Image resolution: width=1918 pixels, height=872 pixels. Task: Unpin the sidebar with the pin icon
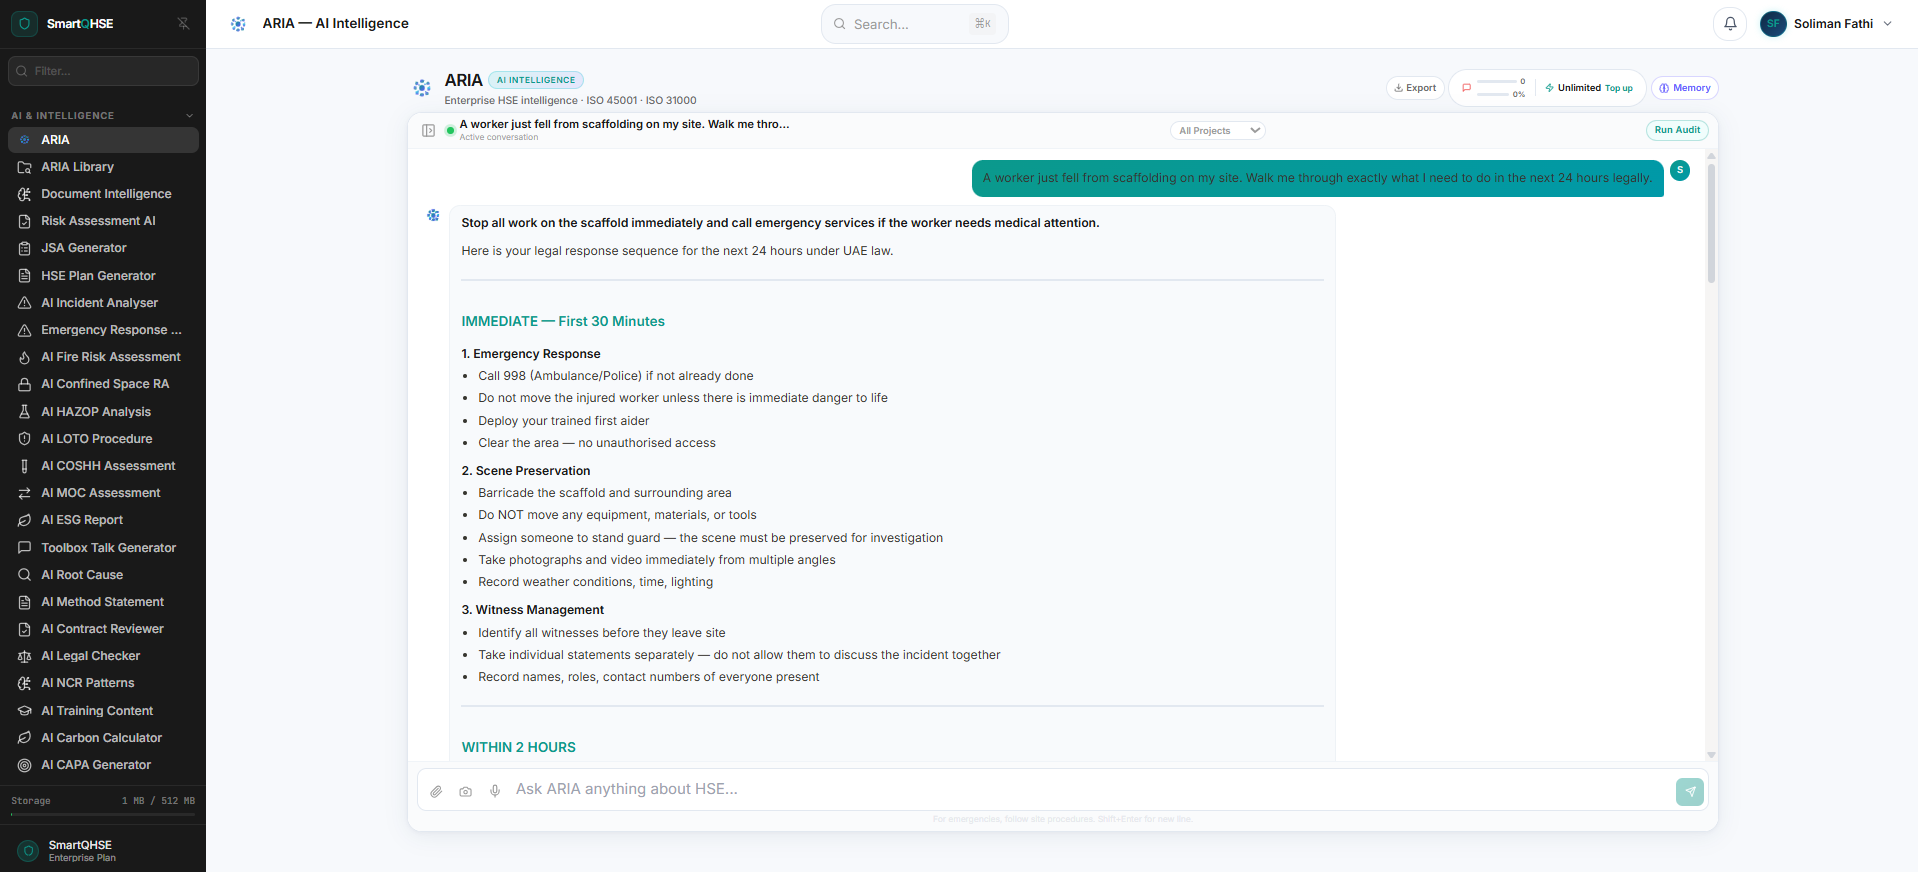tap(183, 23)
